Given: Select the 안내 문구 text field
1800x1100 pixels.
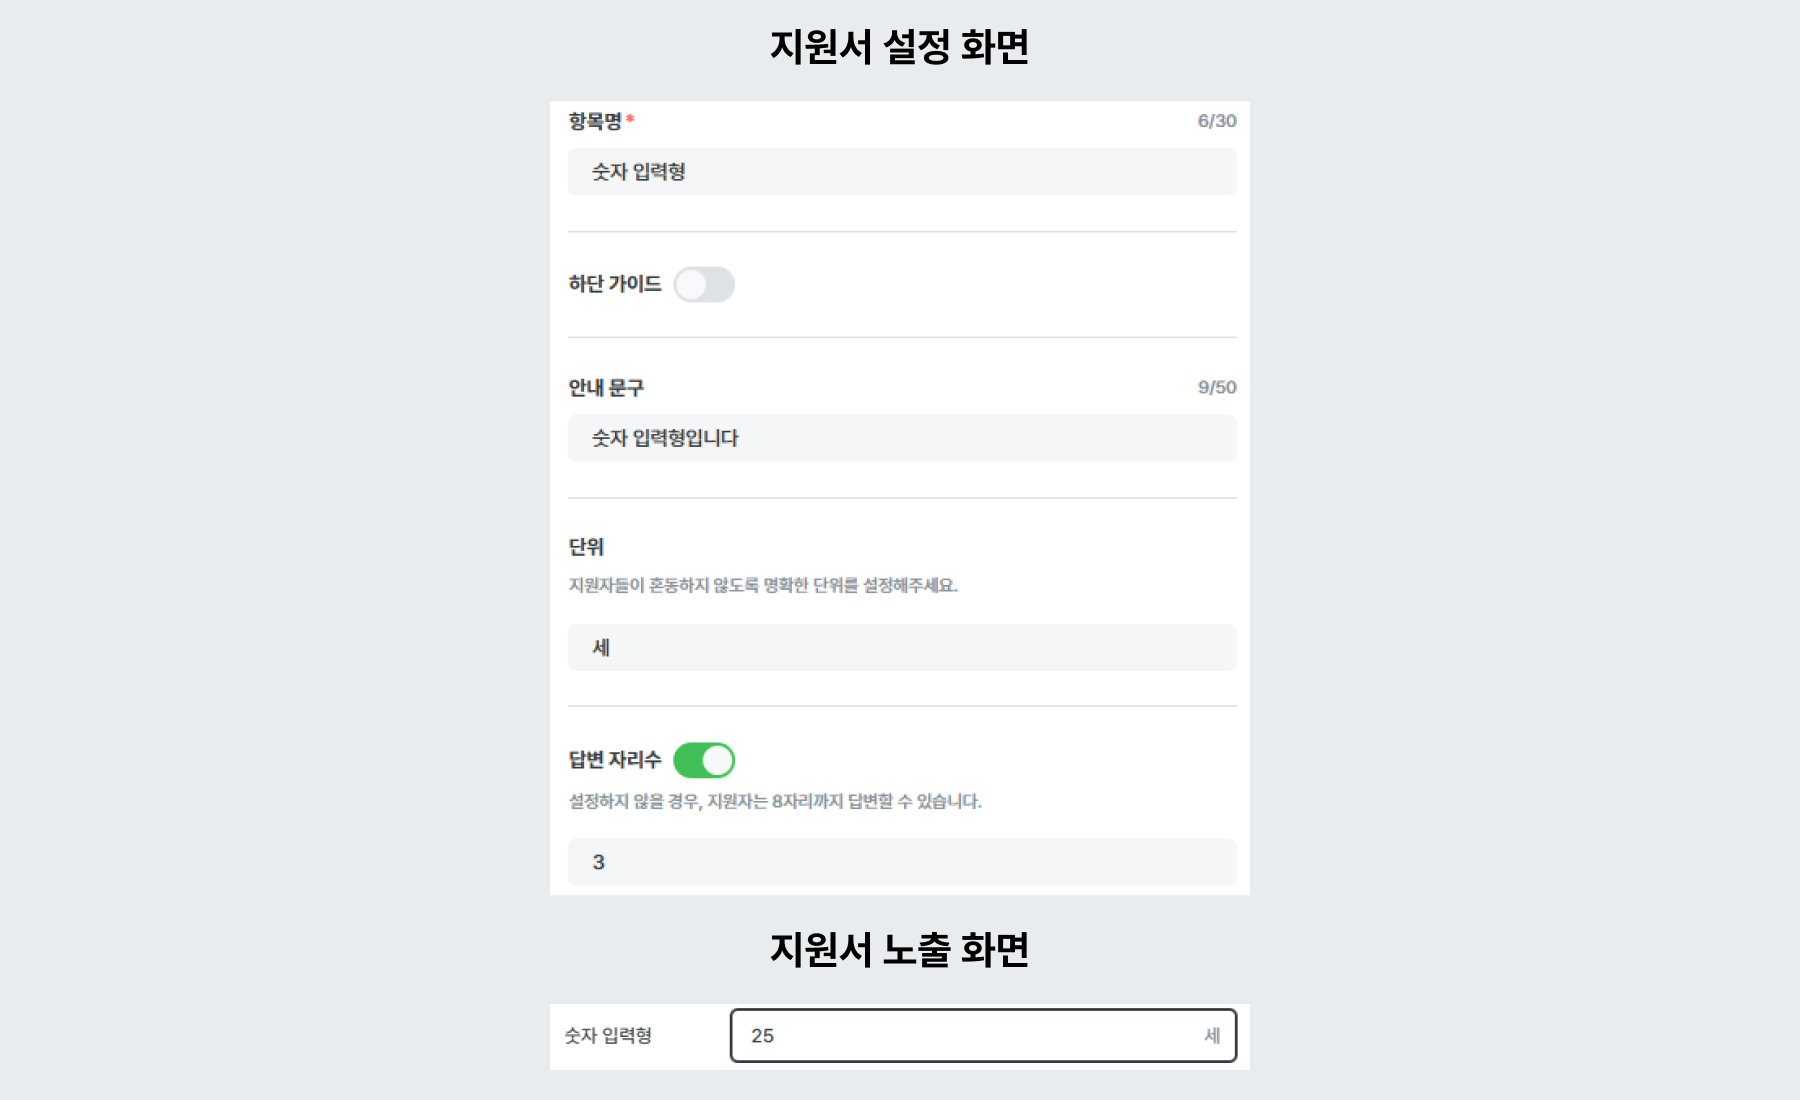Looking at the screenshot, I should (900, 437).
